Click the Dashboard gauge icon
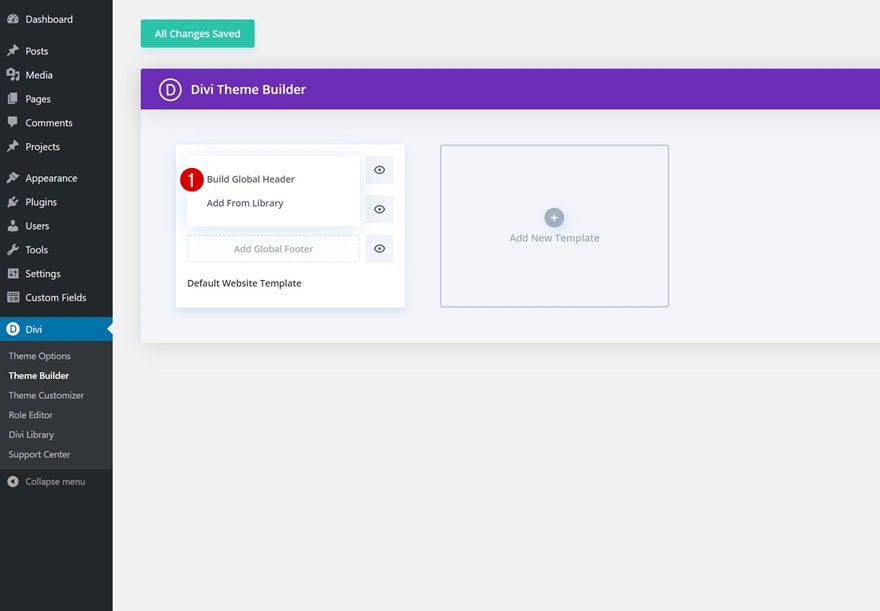The height and width of the screenshot is (611, 880). point(13,19)
